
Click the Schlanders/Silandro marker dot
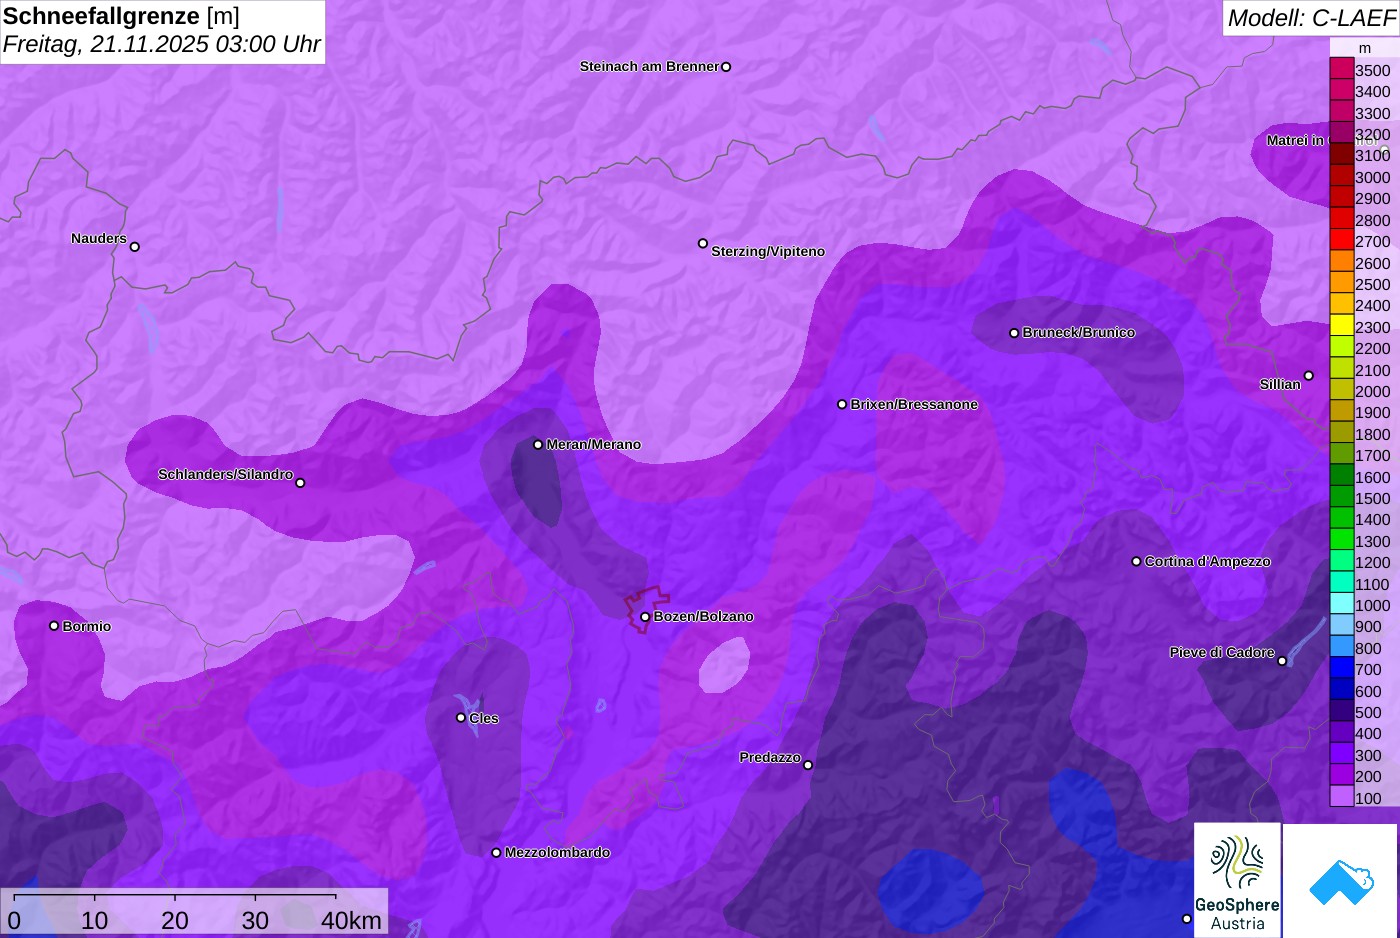300,483
